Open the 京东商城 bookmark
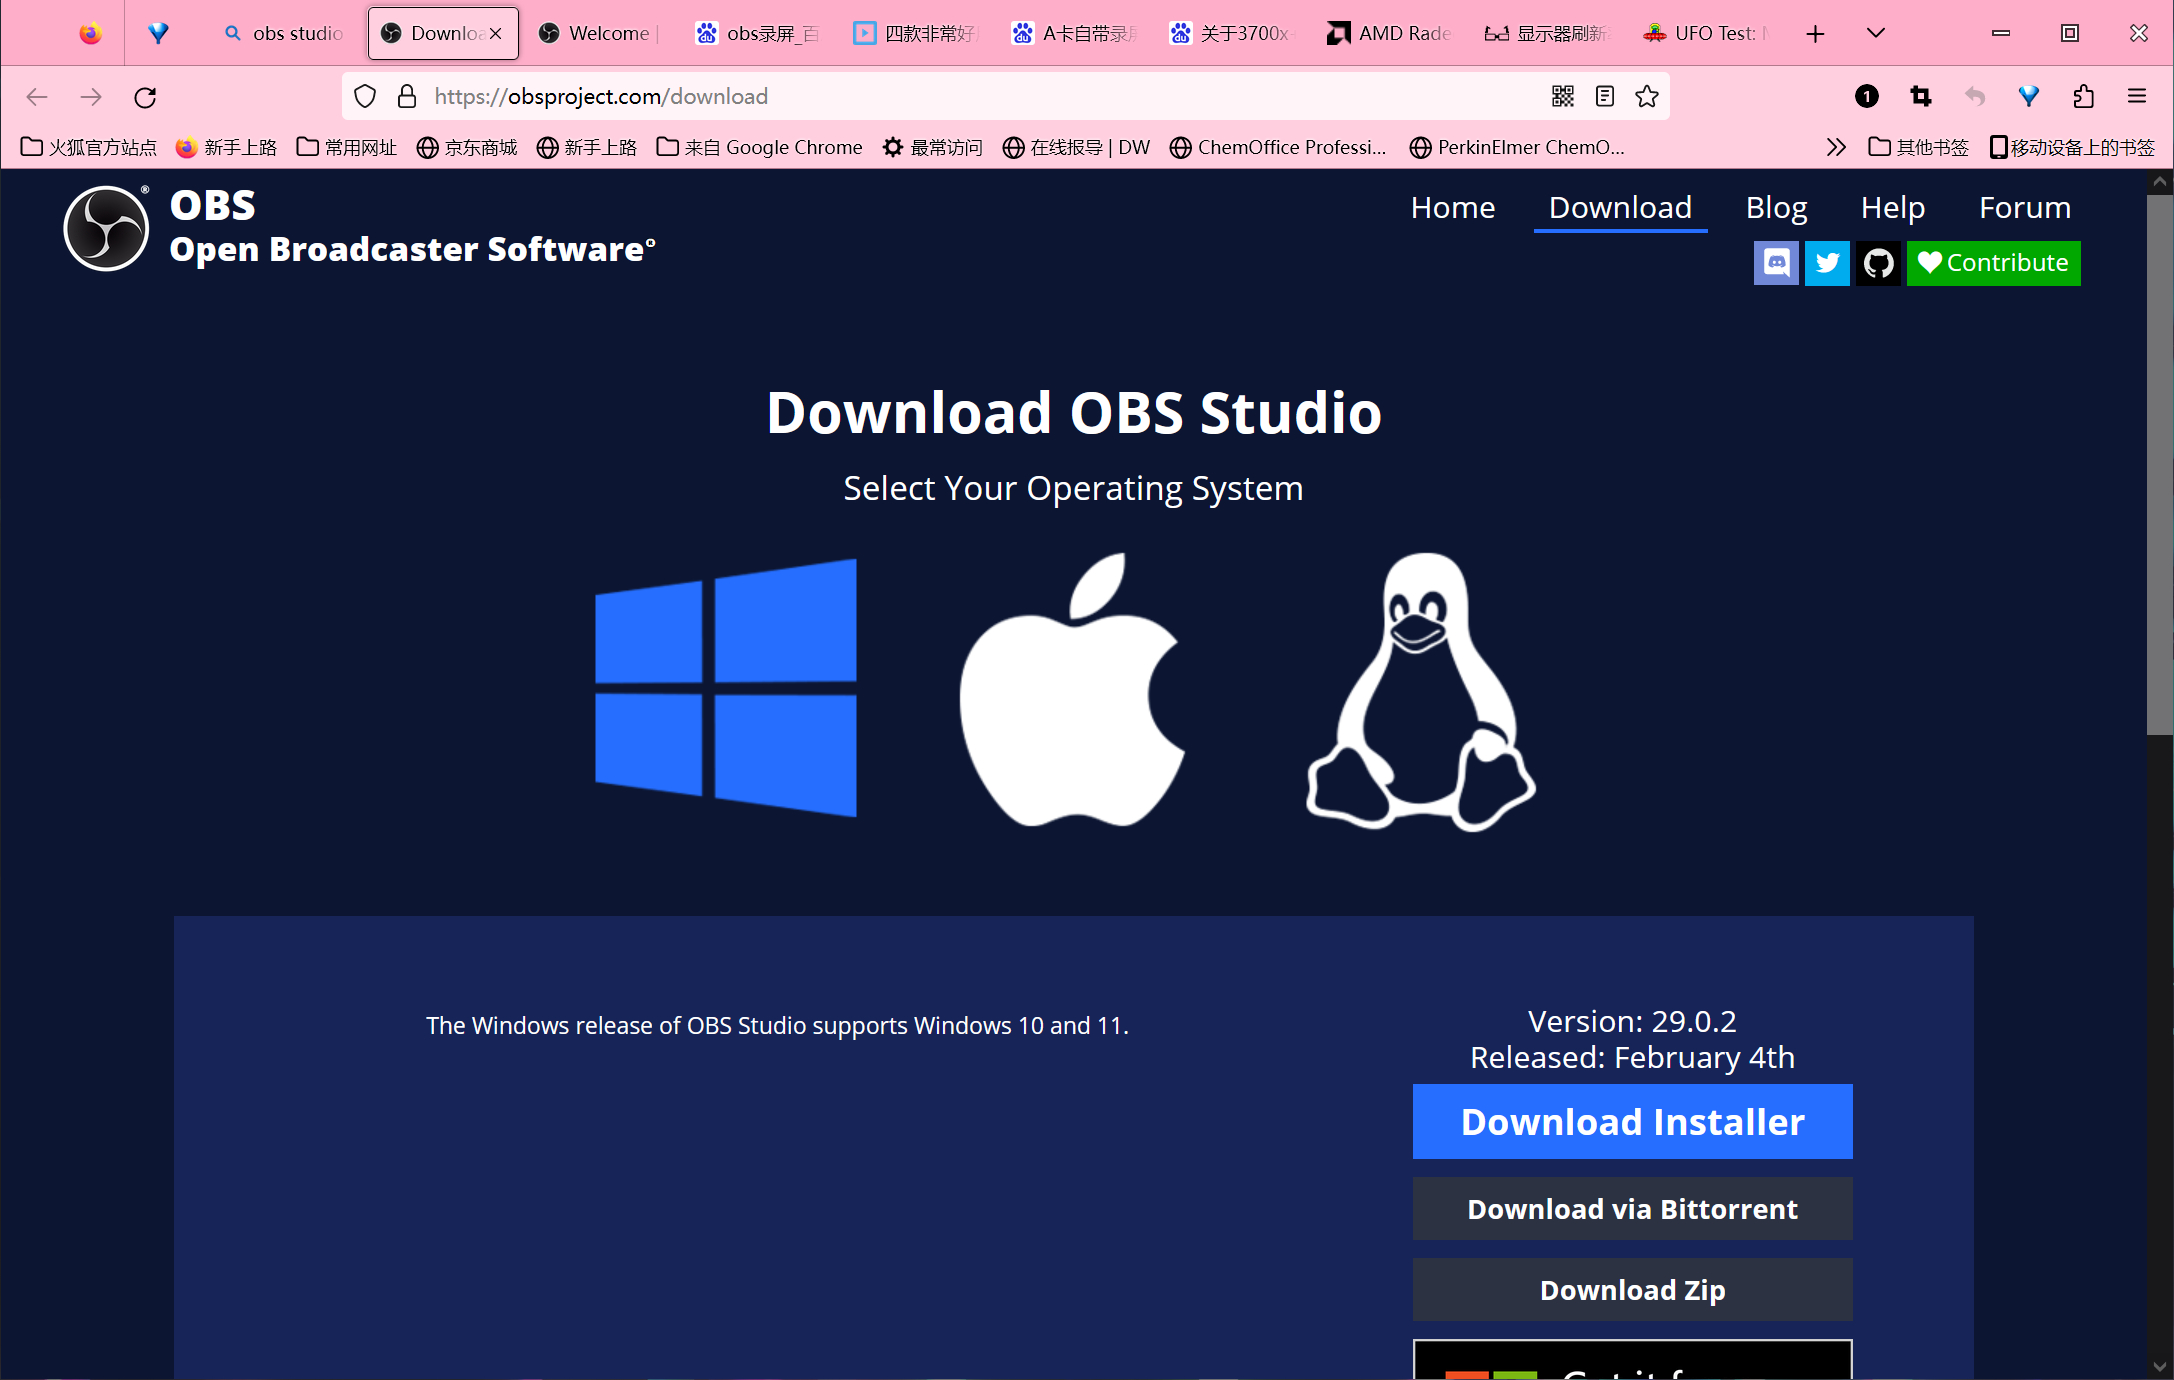 tap(467, 148)
